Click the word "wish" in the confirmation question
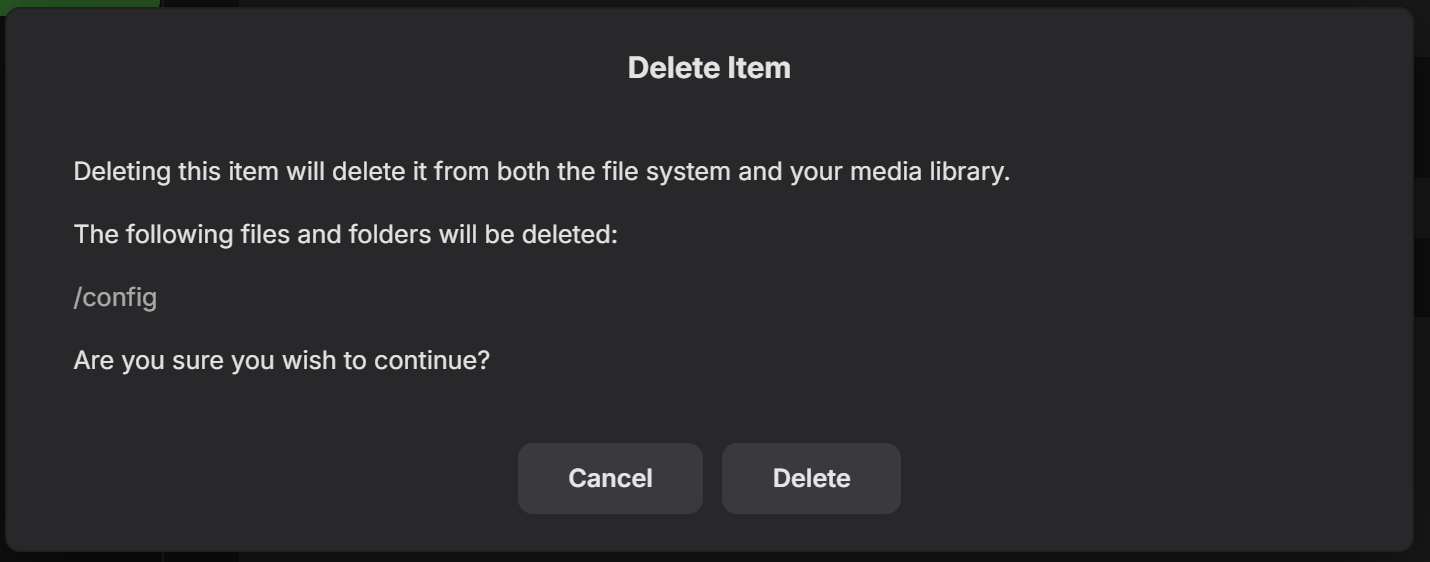Image resolution: width=1430 pixels, height=562 pixels. pos(309,360)
